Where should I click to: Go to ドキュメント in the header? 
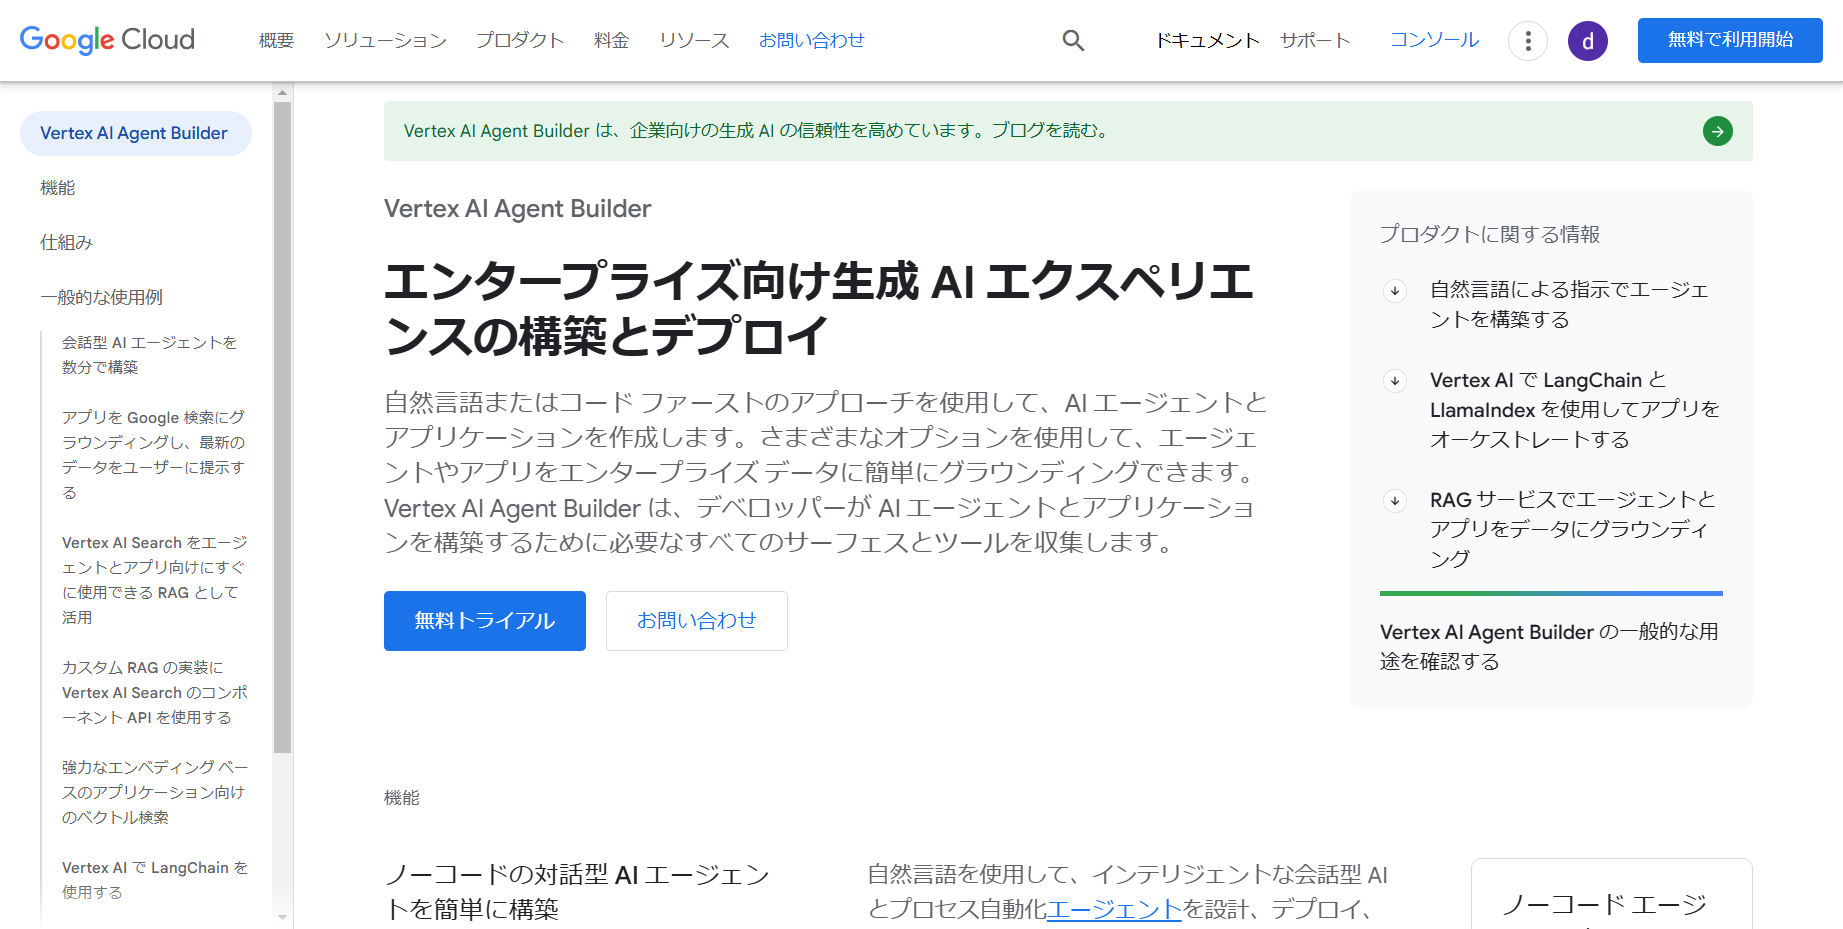(1207, 40)
